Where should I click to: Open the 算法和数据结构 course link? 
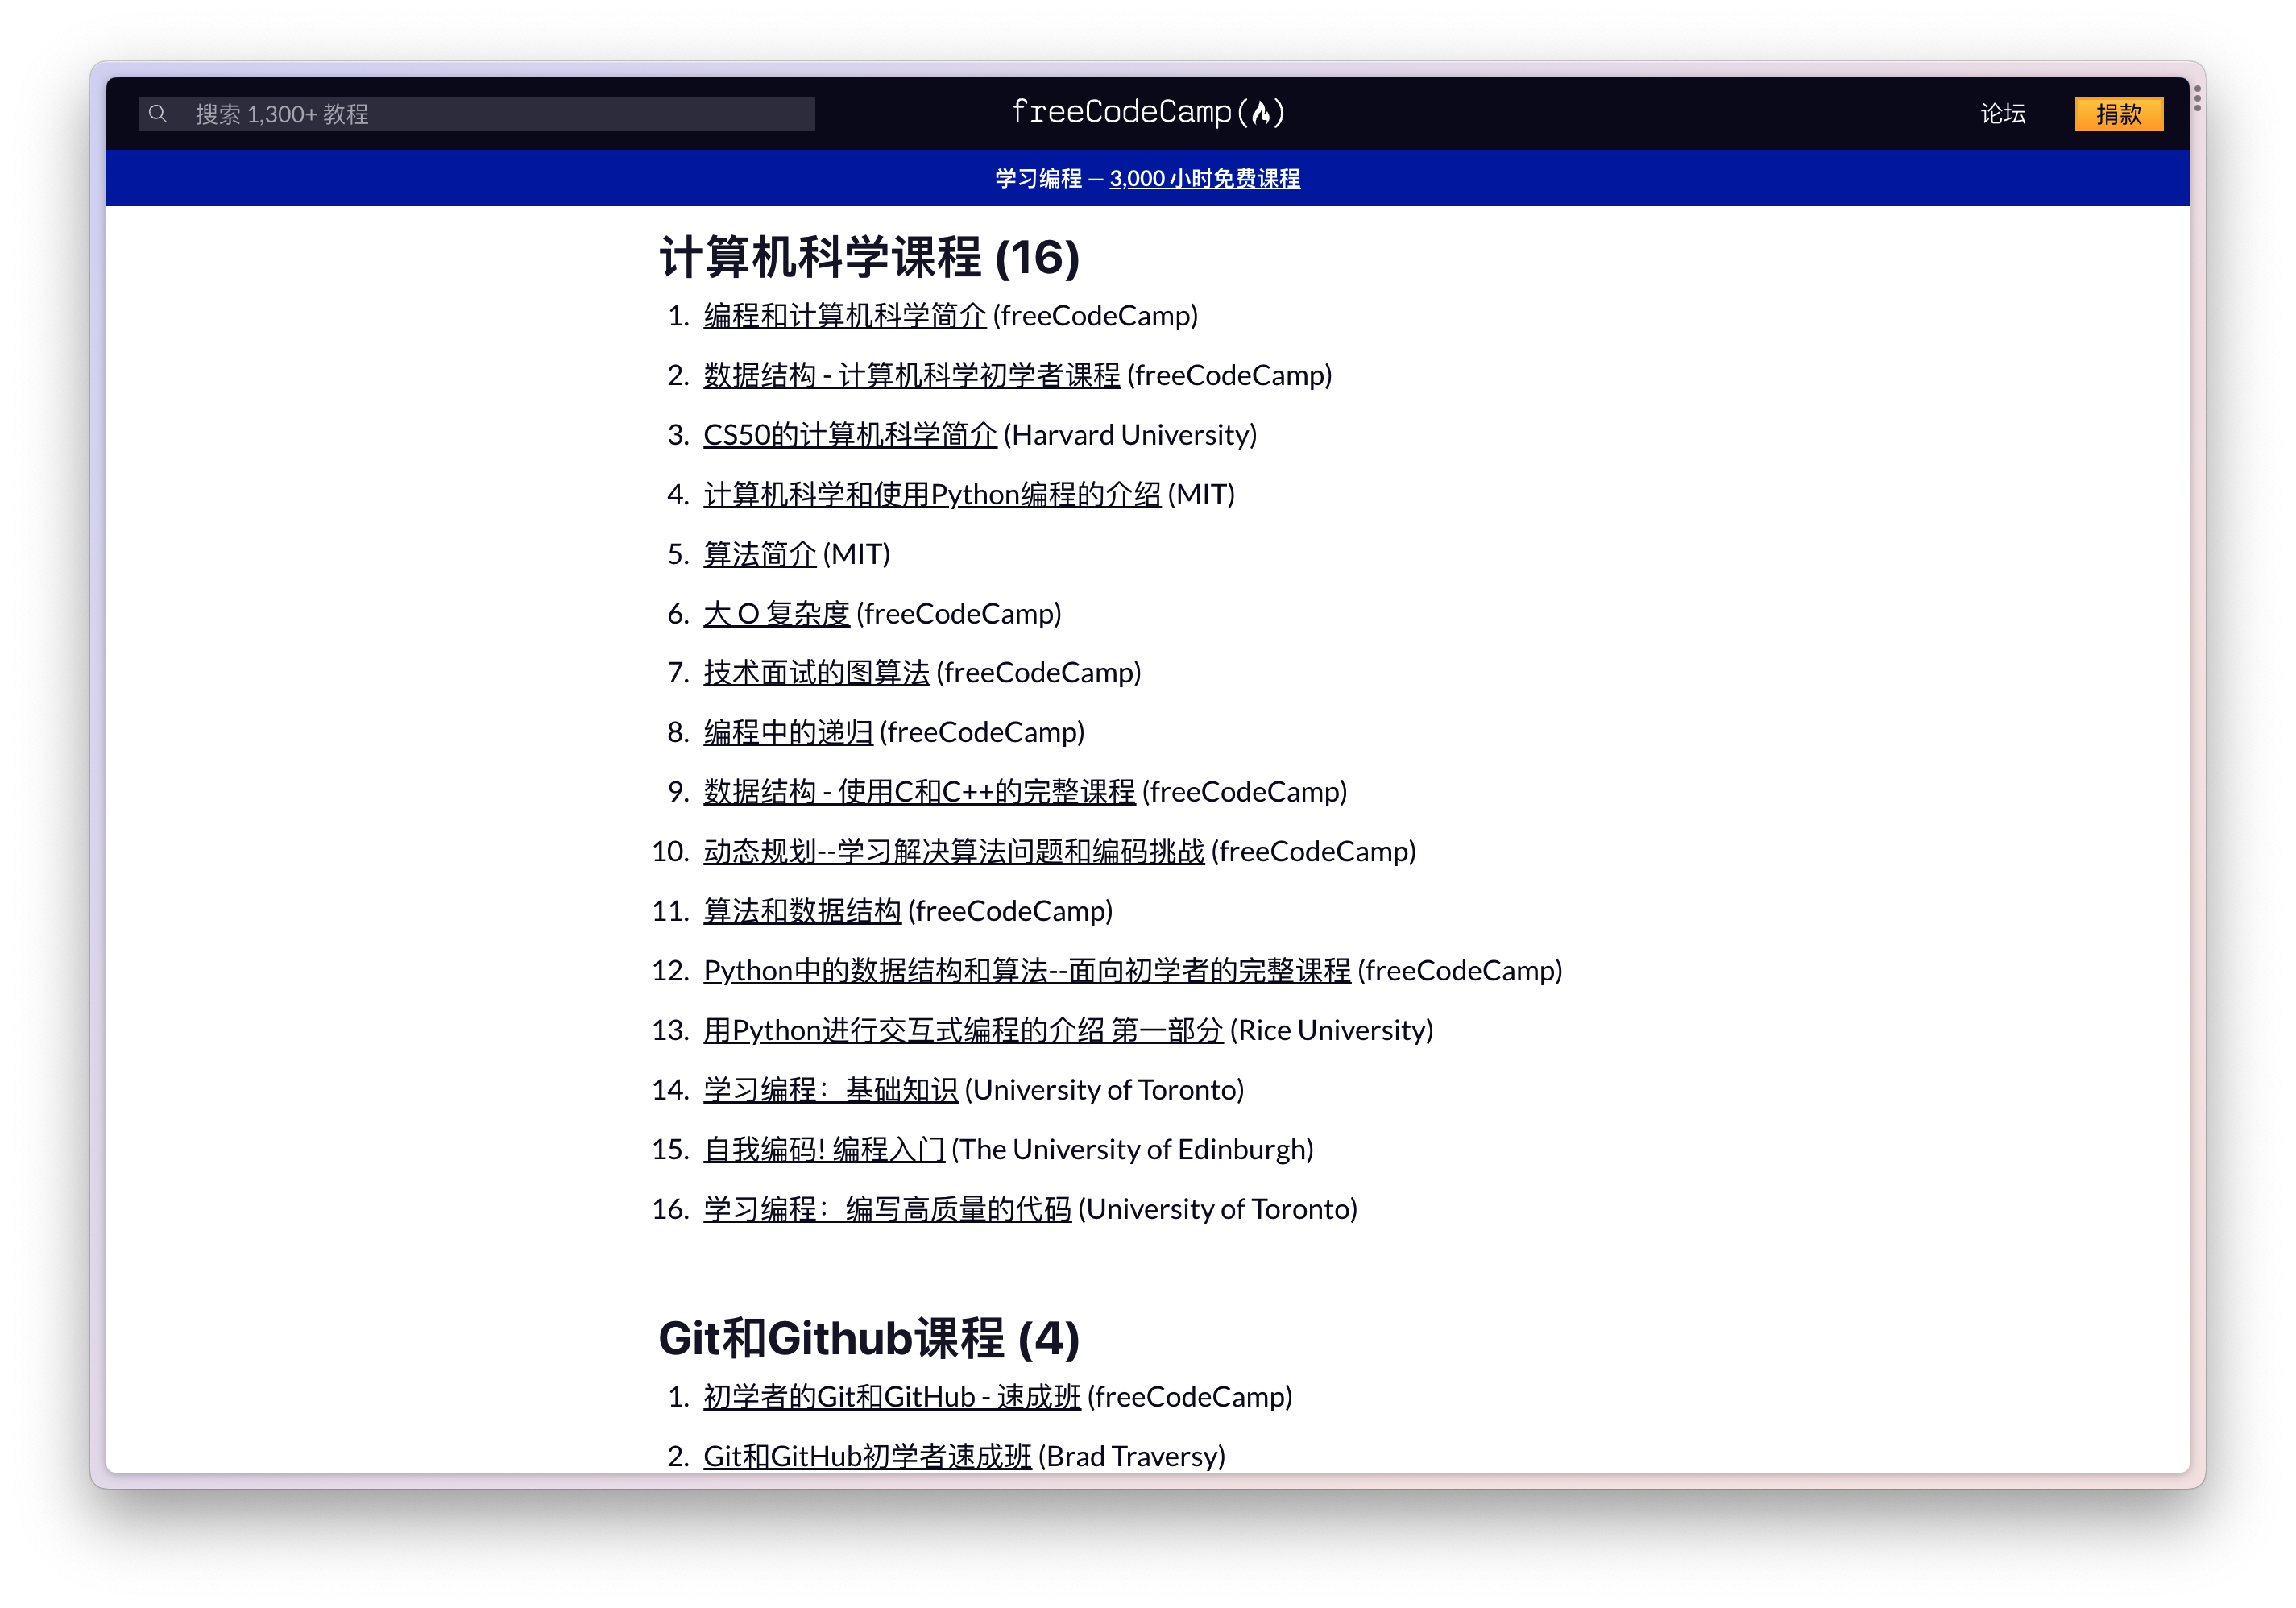802,911
